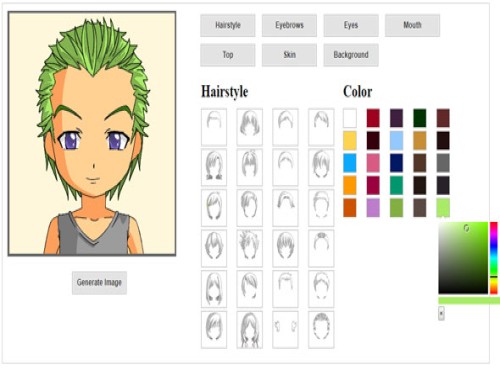The height and width of the screenshot is (370, 500).
Task: Choose the first hairstyle in the fourth row
Action: click(214, 248)
